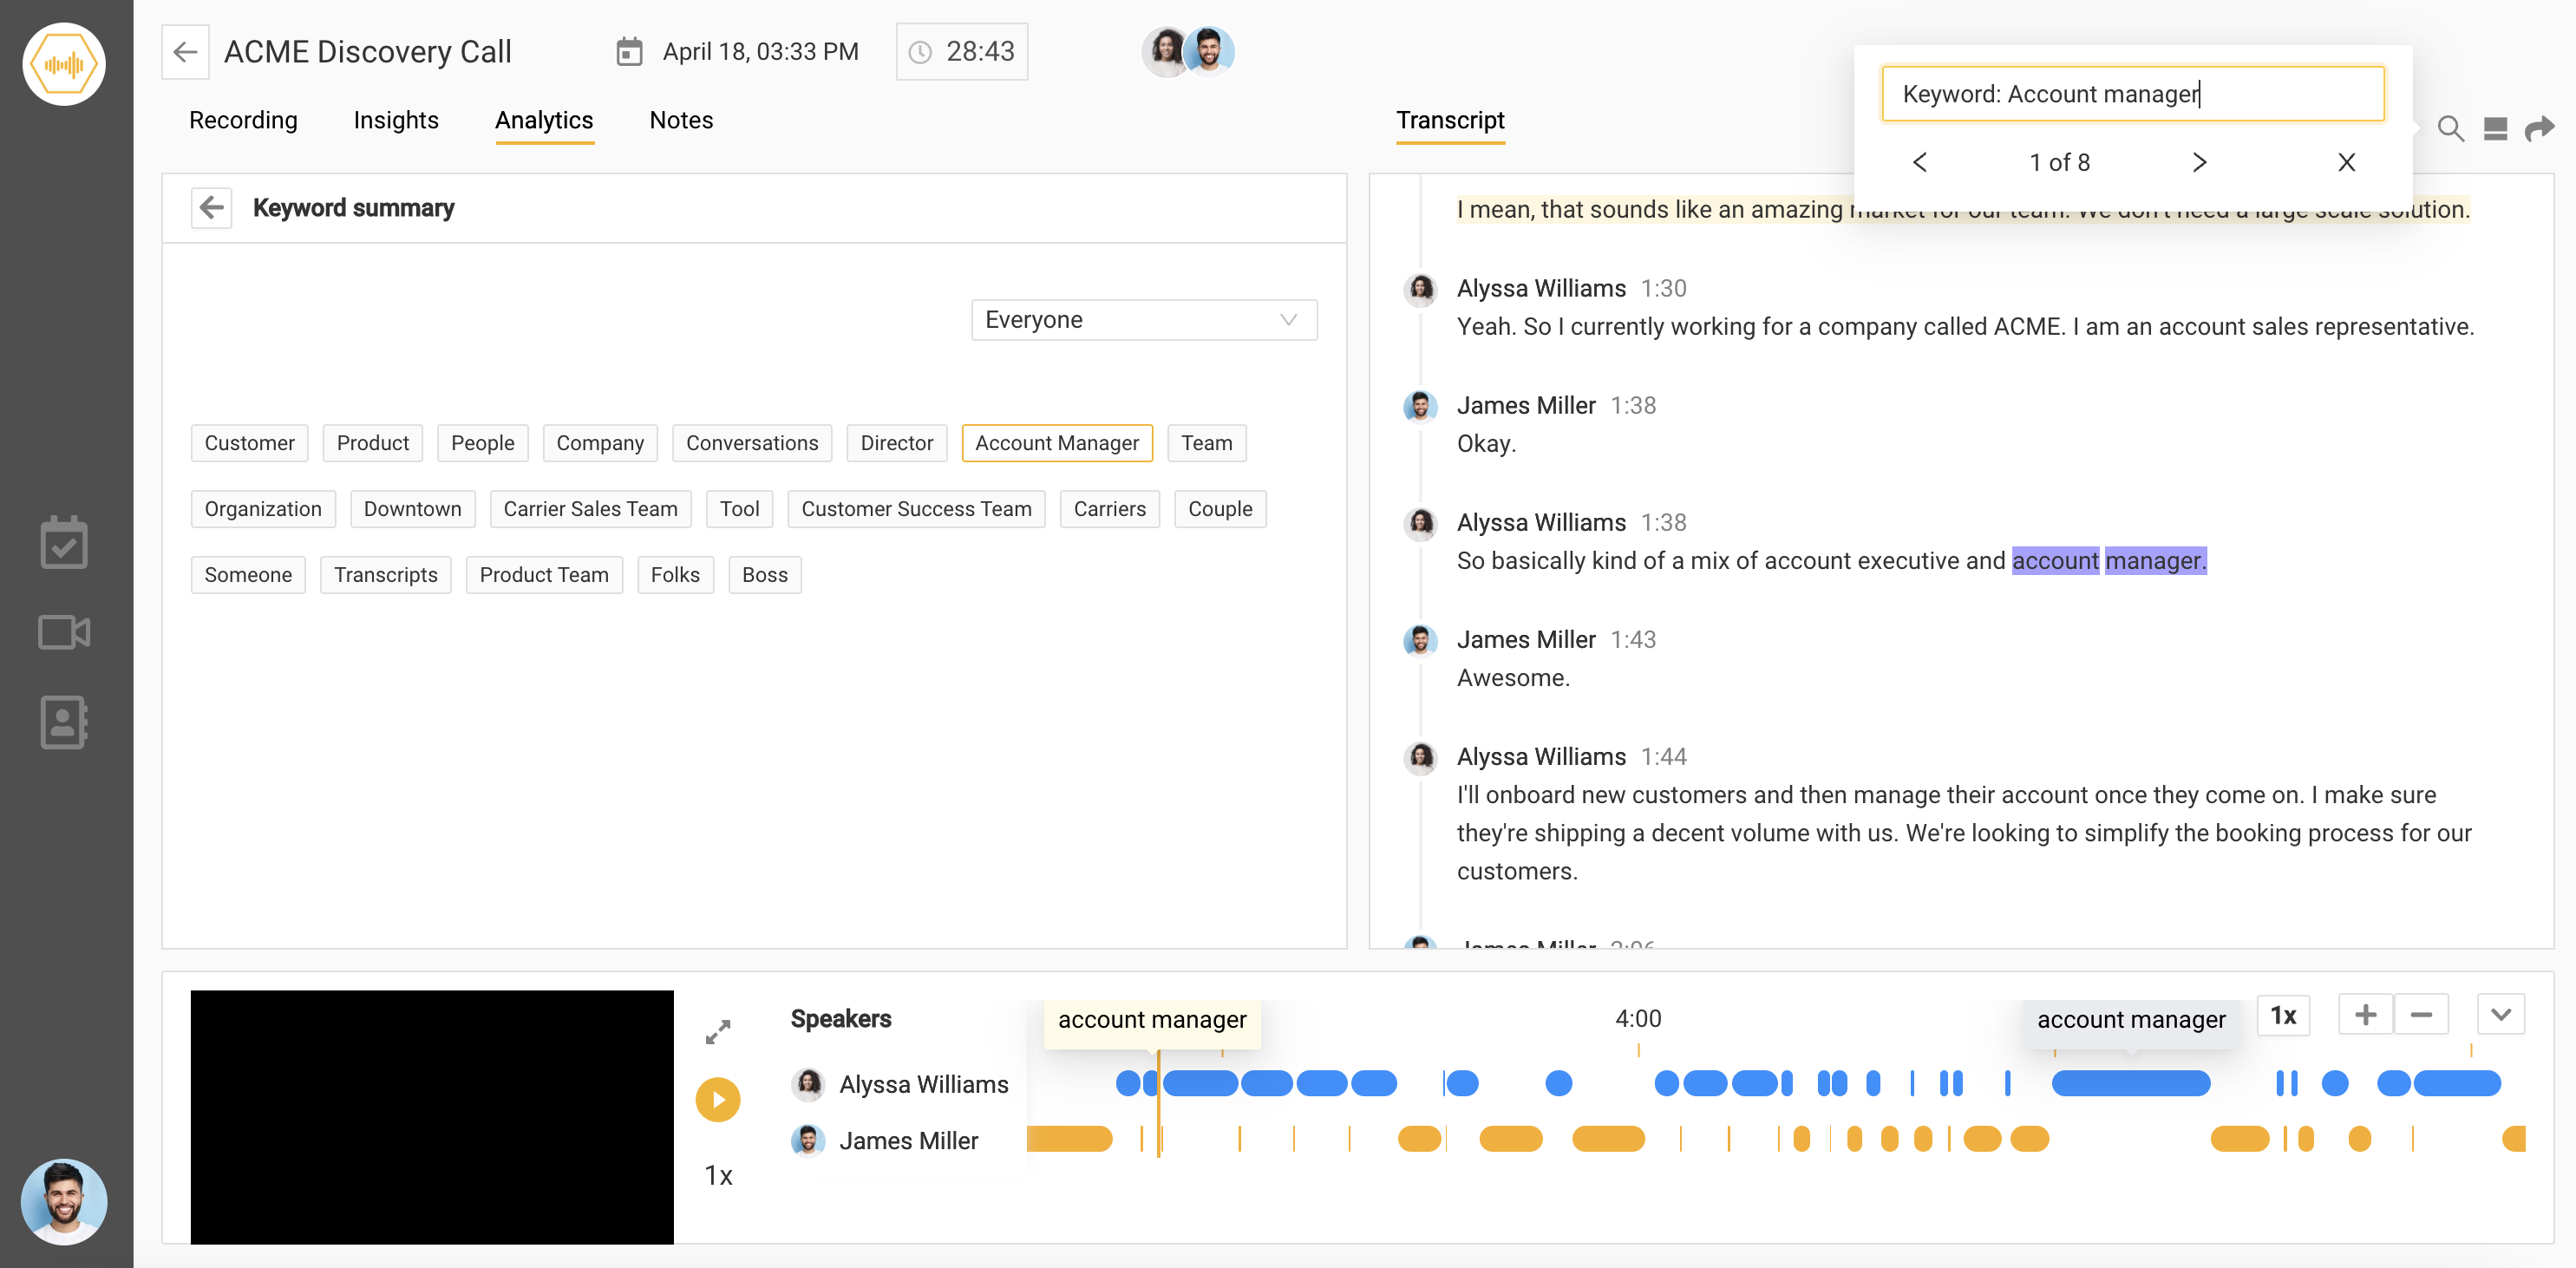The width and height of the screenshot is (2576, 1268).
Task: Switch to the Insights tab
Action: pos(395,120)
